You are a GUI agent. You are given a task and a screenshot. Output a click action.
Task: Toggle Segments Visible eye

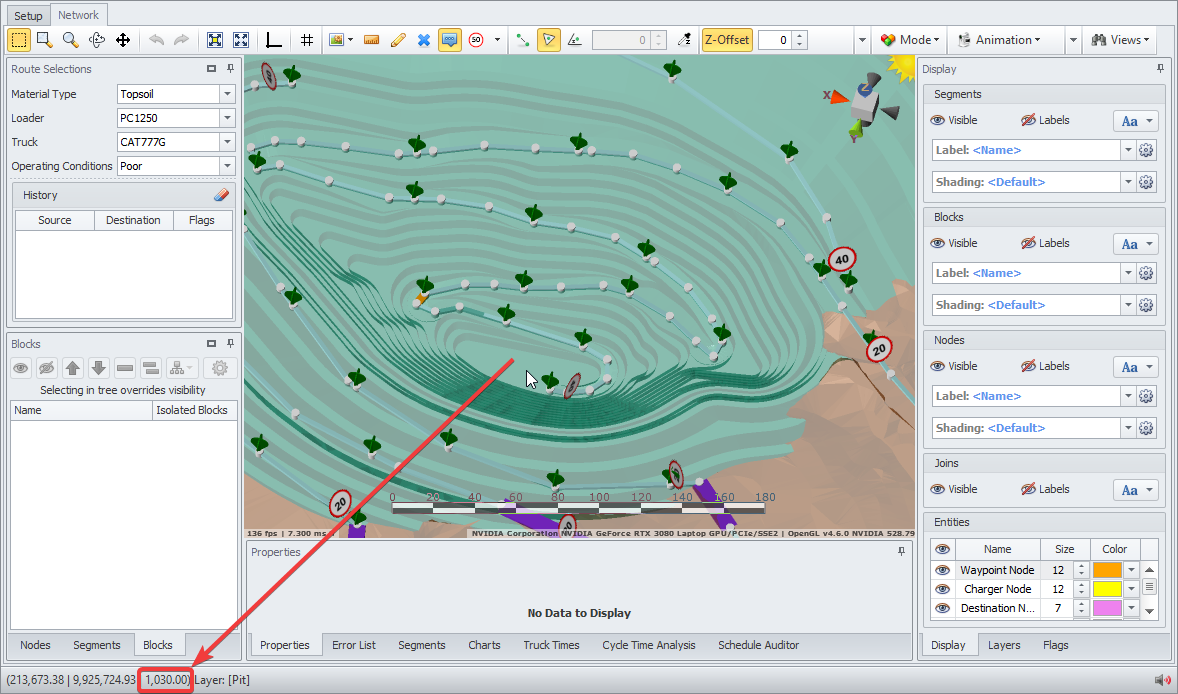938,120
